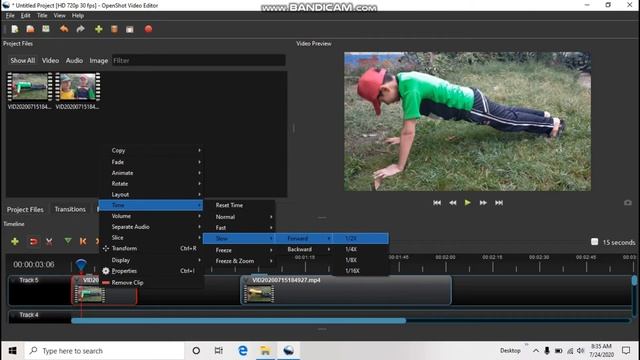Choose Transform in the clip context menu
The height and width of the screenshot is (360, 640).
pos(151,248)
